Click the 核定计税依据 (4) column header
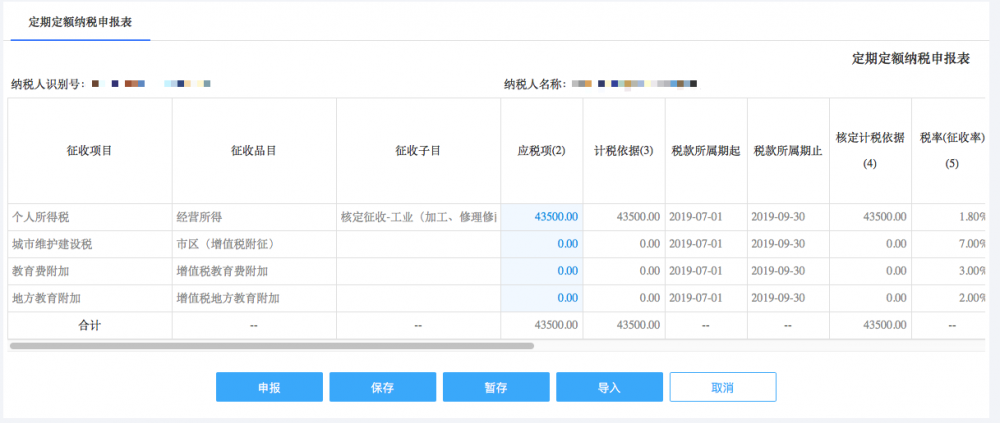Image resolution: width=1000 pixels, height=423 pixels. click(871, 151)
